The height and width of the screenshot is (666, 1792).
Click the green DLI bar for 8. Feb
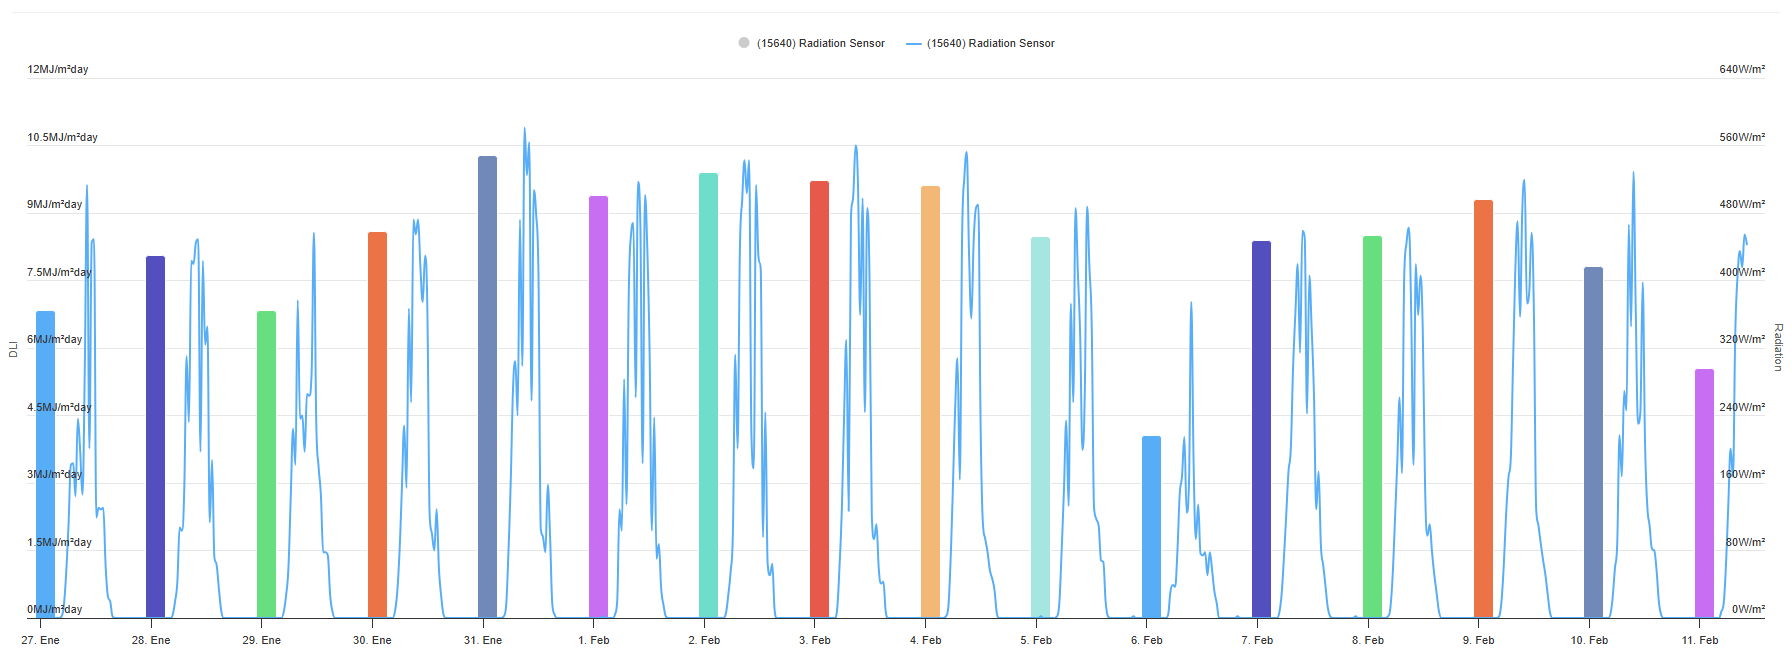point(1372,427)
